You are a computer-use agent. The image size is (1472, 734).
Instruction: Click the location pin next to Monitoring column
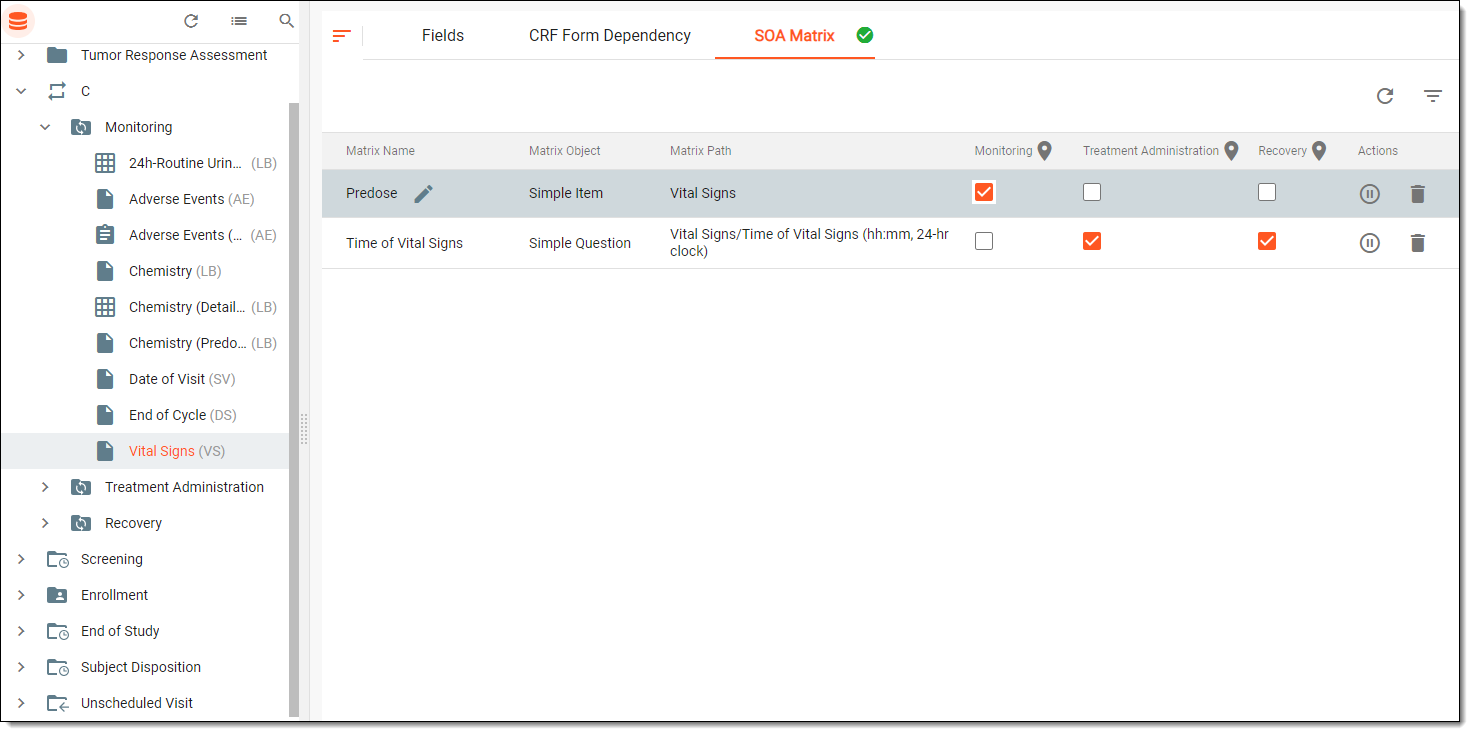tap(1044, 151)
